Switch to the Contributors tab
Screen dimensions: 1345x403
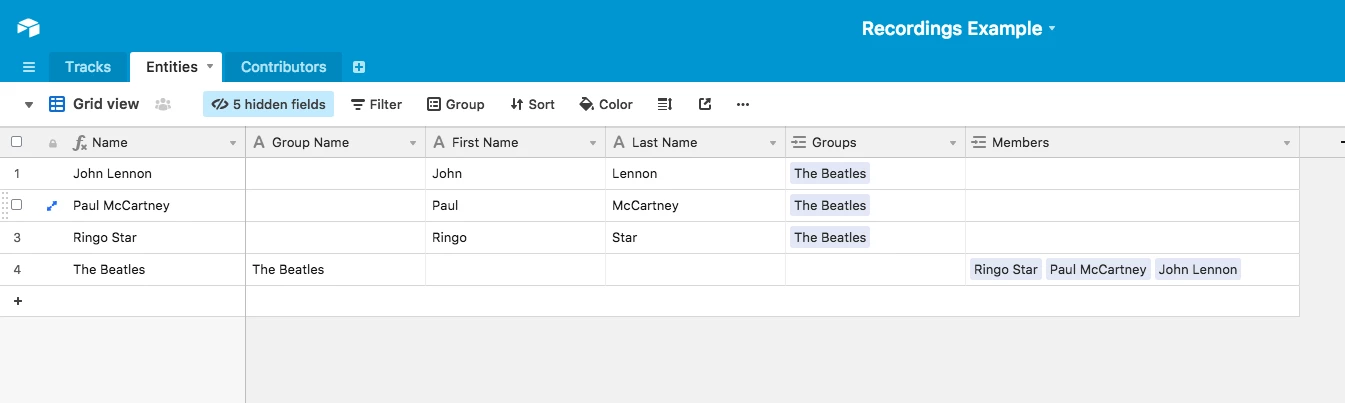tap(283, 67)
